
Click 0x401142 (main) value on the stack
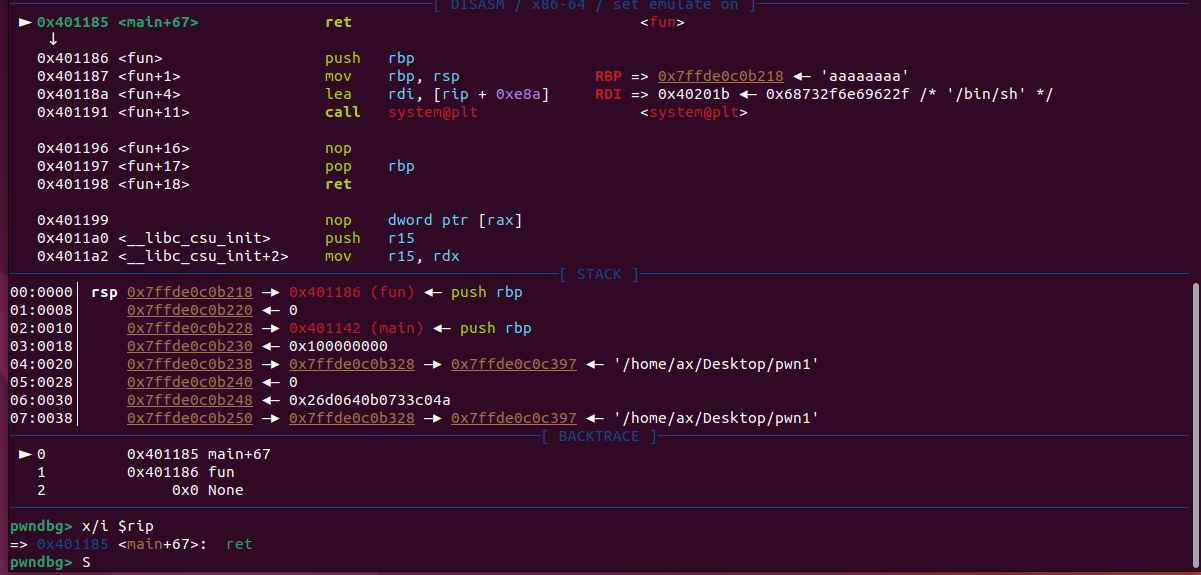355,328
